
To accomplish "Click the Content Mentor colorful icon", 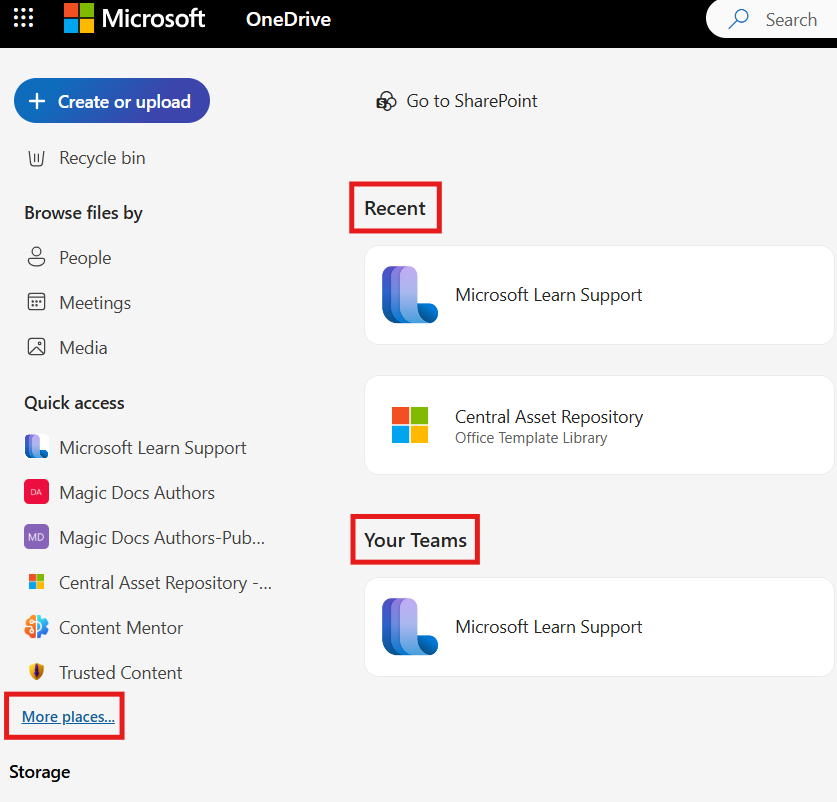I will 36,627.
